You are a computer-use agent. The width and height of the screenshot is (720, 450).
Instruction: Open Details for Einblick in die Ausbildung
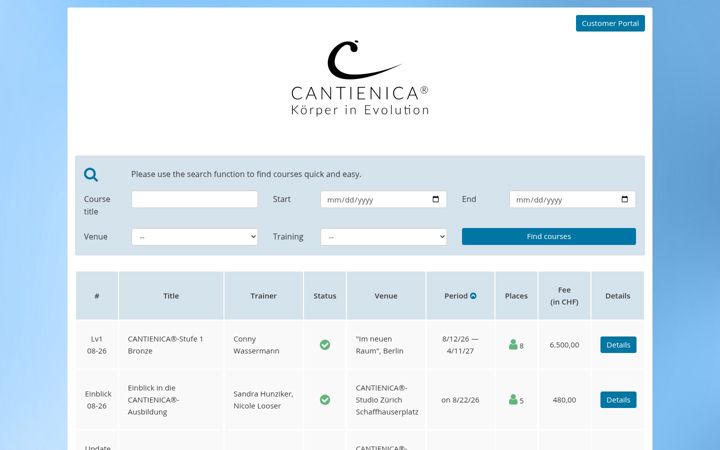(618, 400)
